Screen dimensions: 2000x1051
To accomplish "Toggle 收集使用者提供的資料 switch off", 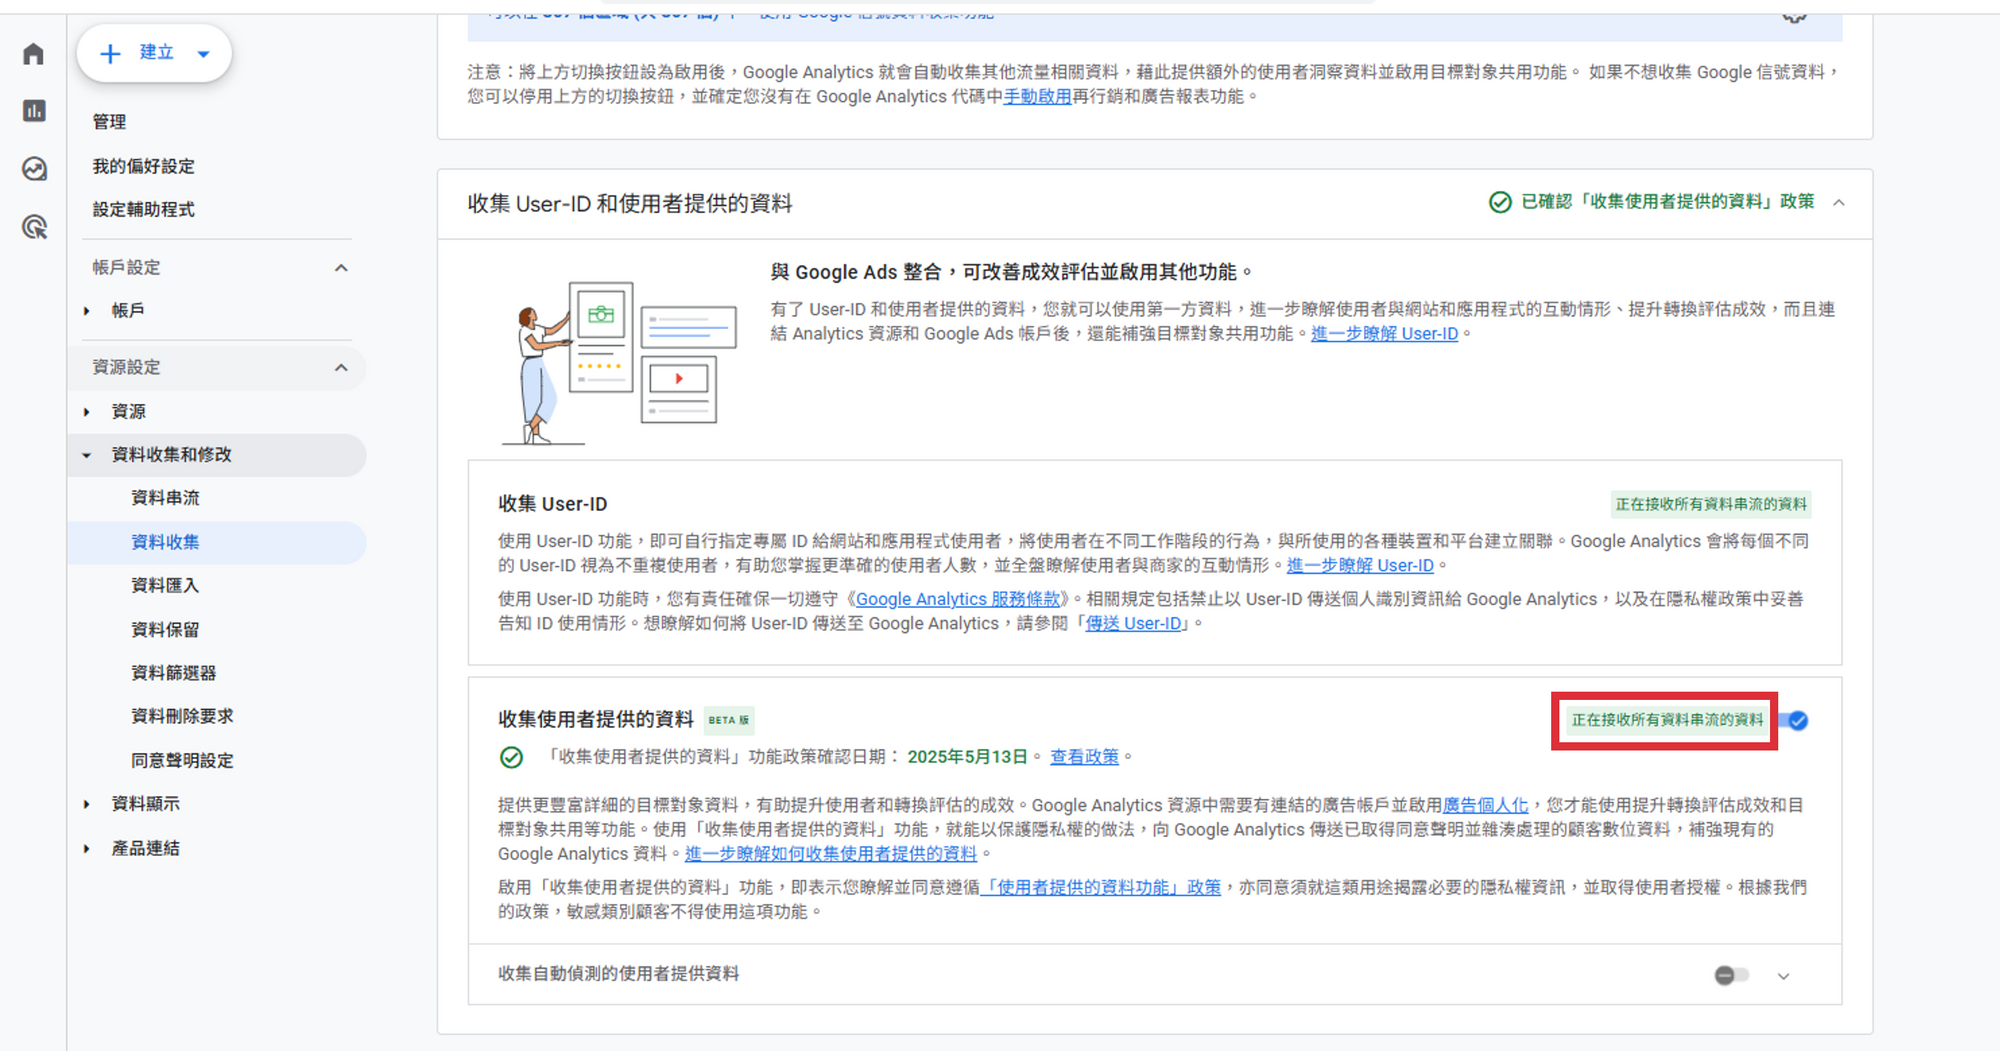I will (x=1796, y=721).
